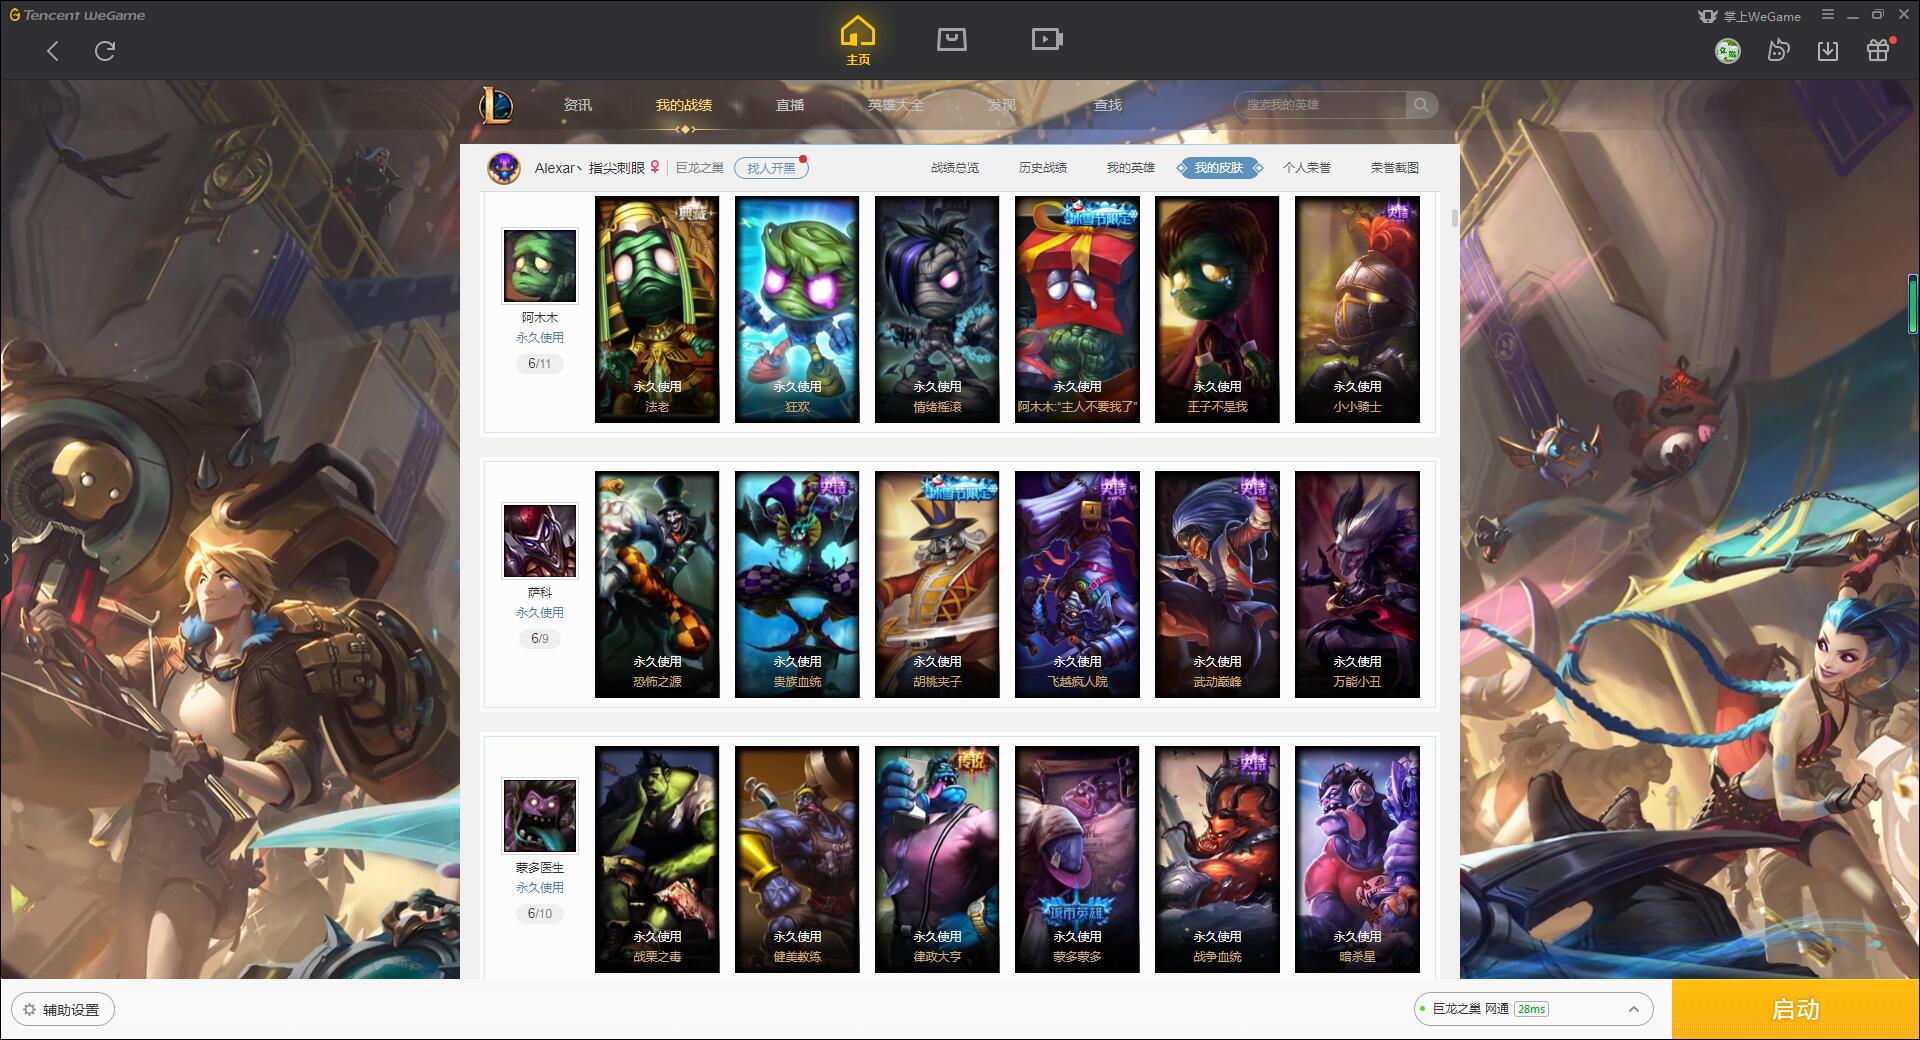Open the 战栗之毒 Mundo skin card
Viewport: 1920px width, 1040px height.
coord(657,859)
